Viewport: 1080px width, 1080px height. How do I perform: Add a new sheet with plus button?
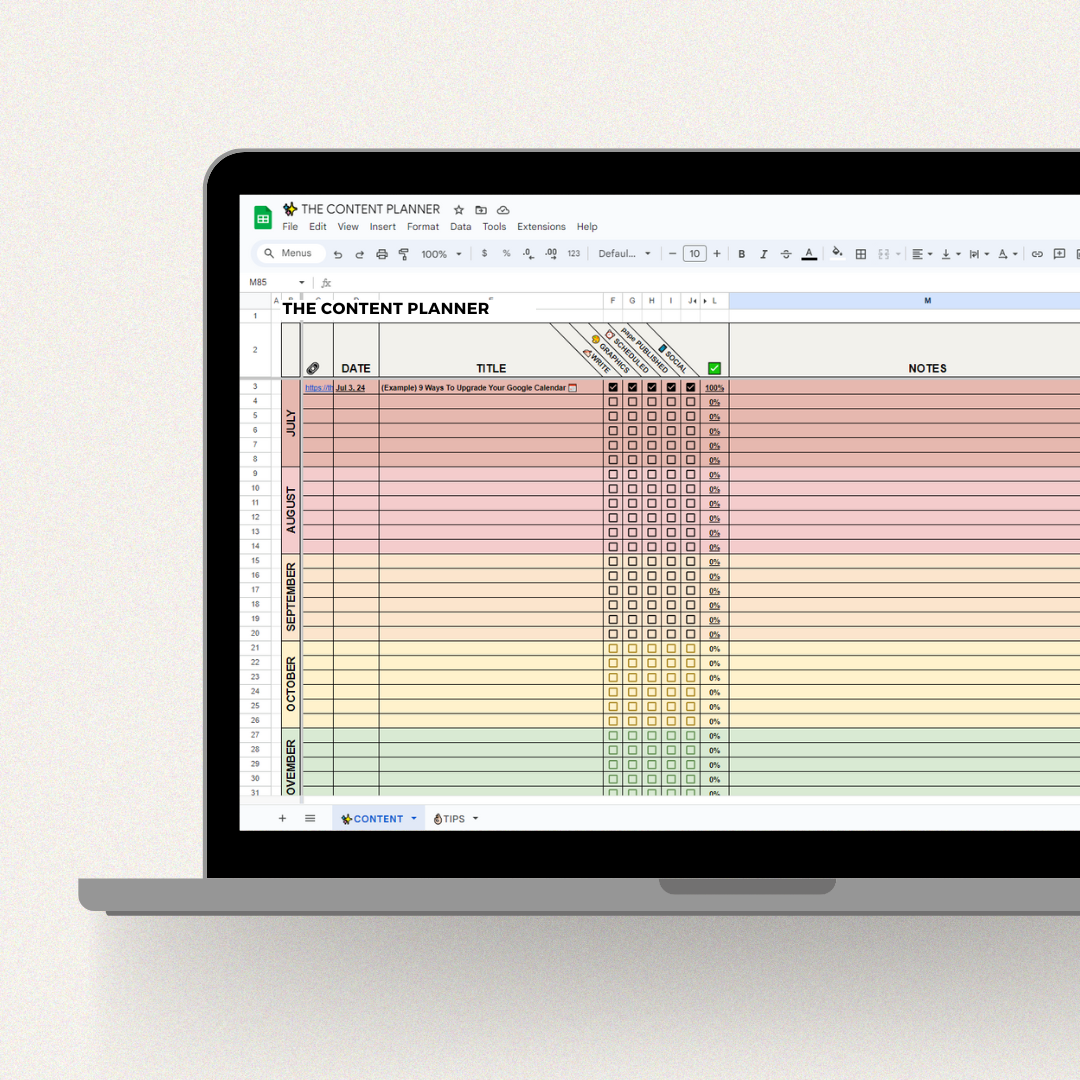pyautogui.click(x=282, y=818)
